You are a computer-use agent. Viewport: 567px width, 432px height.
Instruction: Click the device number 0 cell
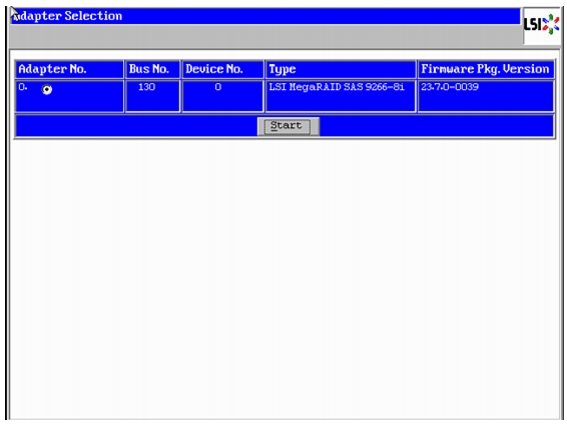coord(223,96)
